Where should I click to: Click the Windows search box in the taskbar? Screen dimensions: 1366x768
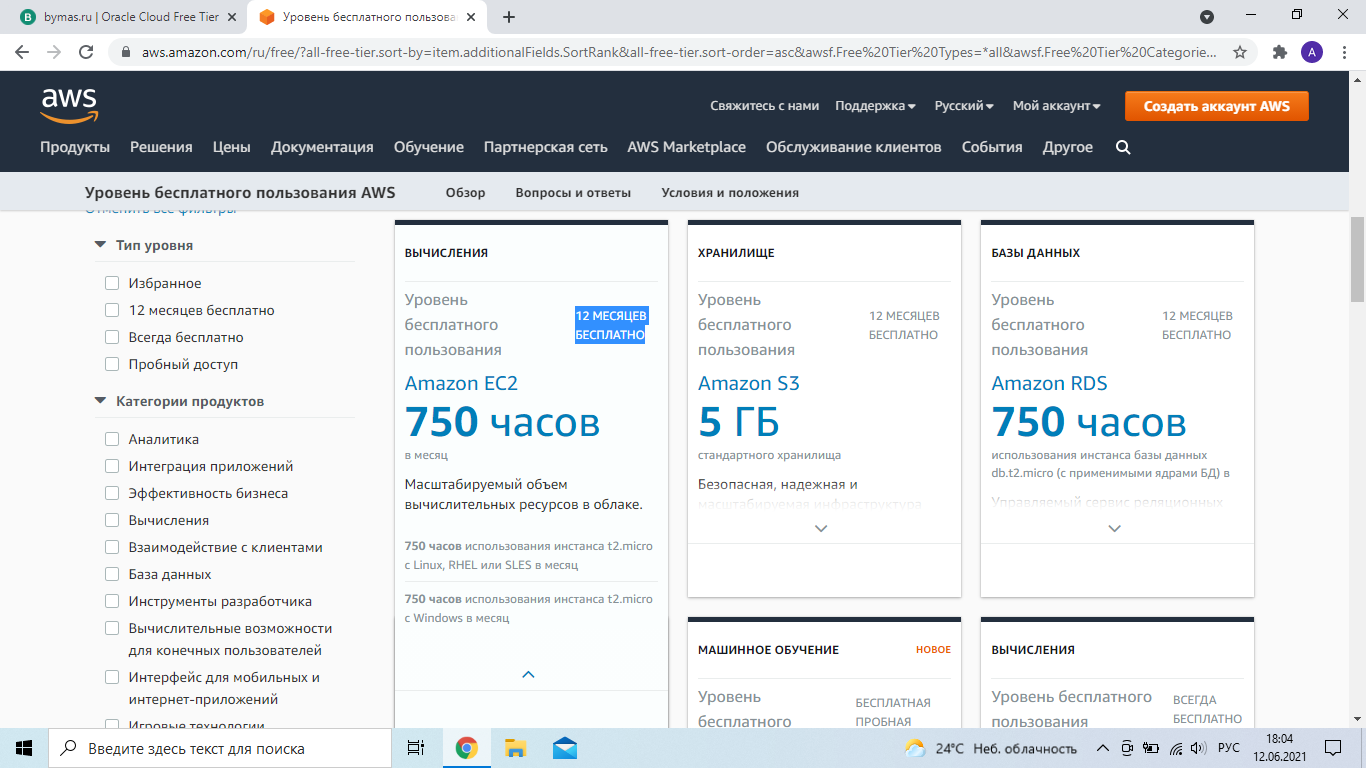(x=220, y=748)
